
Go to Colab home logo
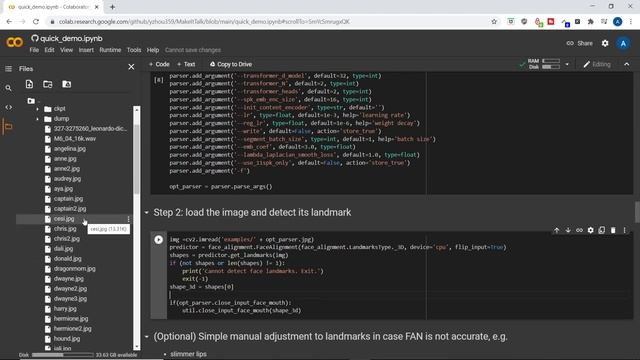(14, 42)
